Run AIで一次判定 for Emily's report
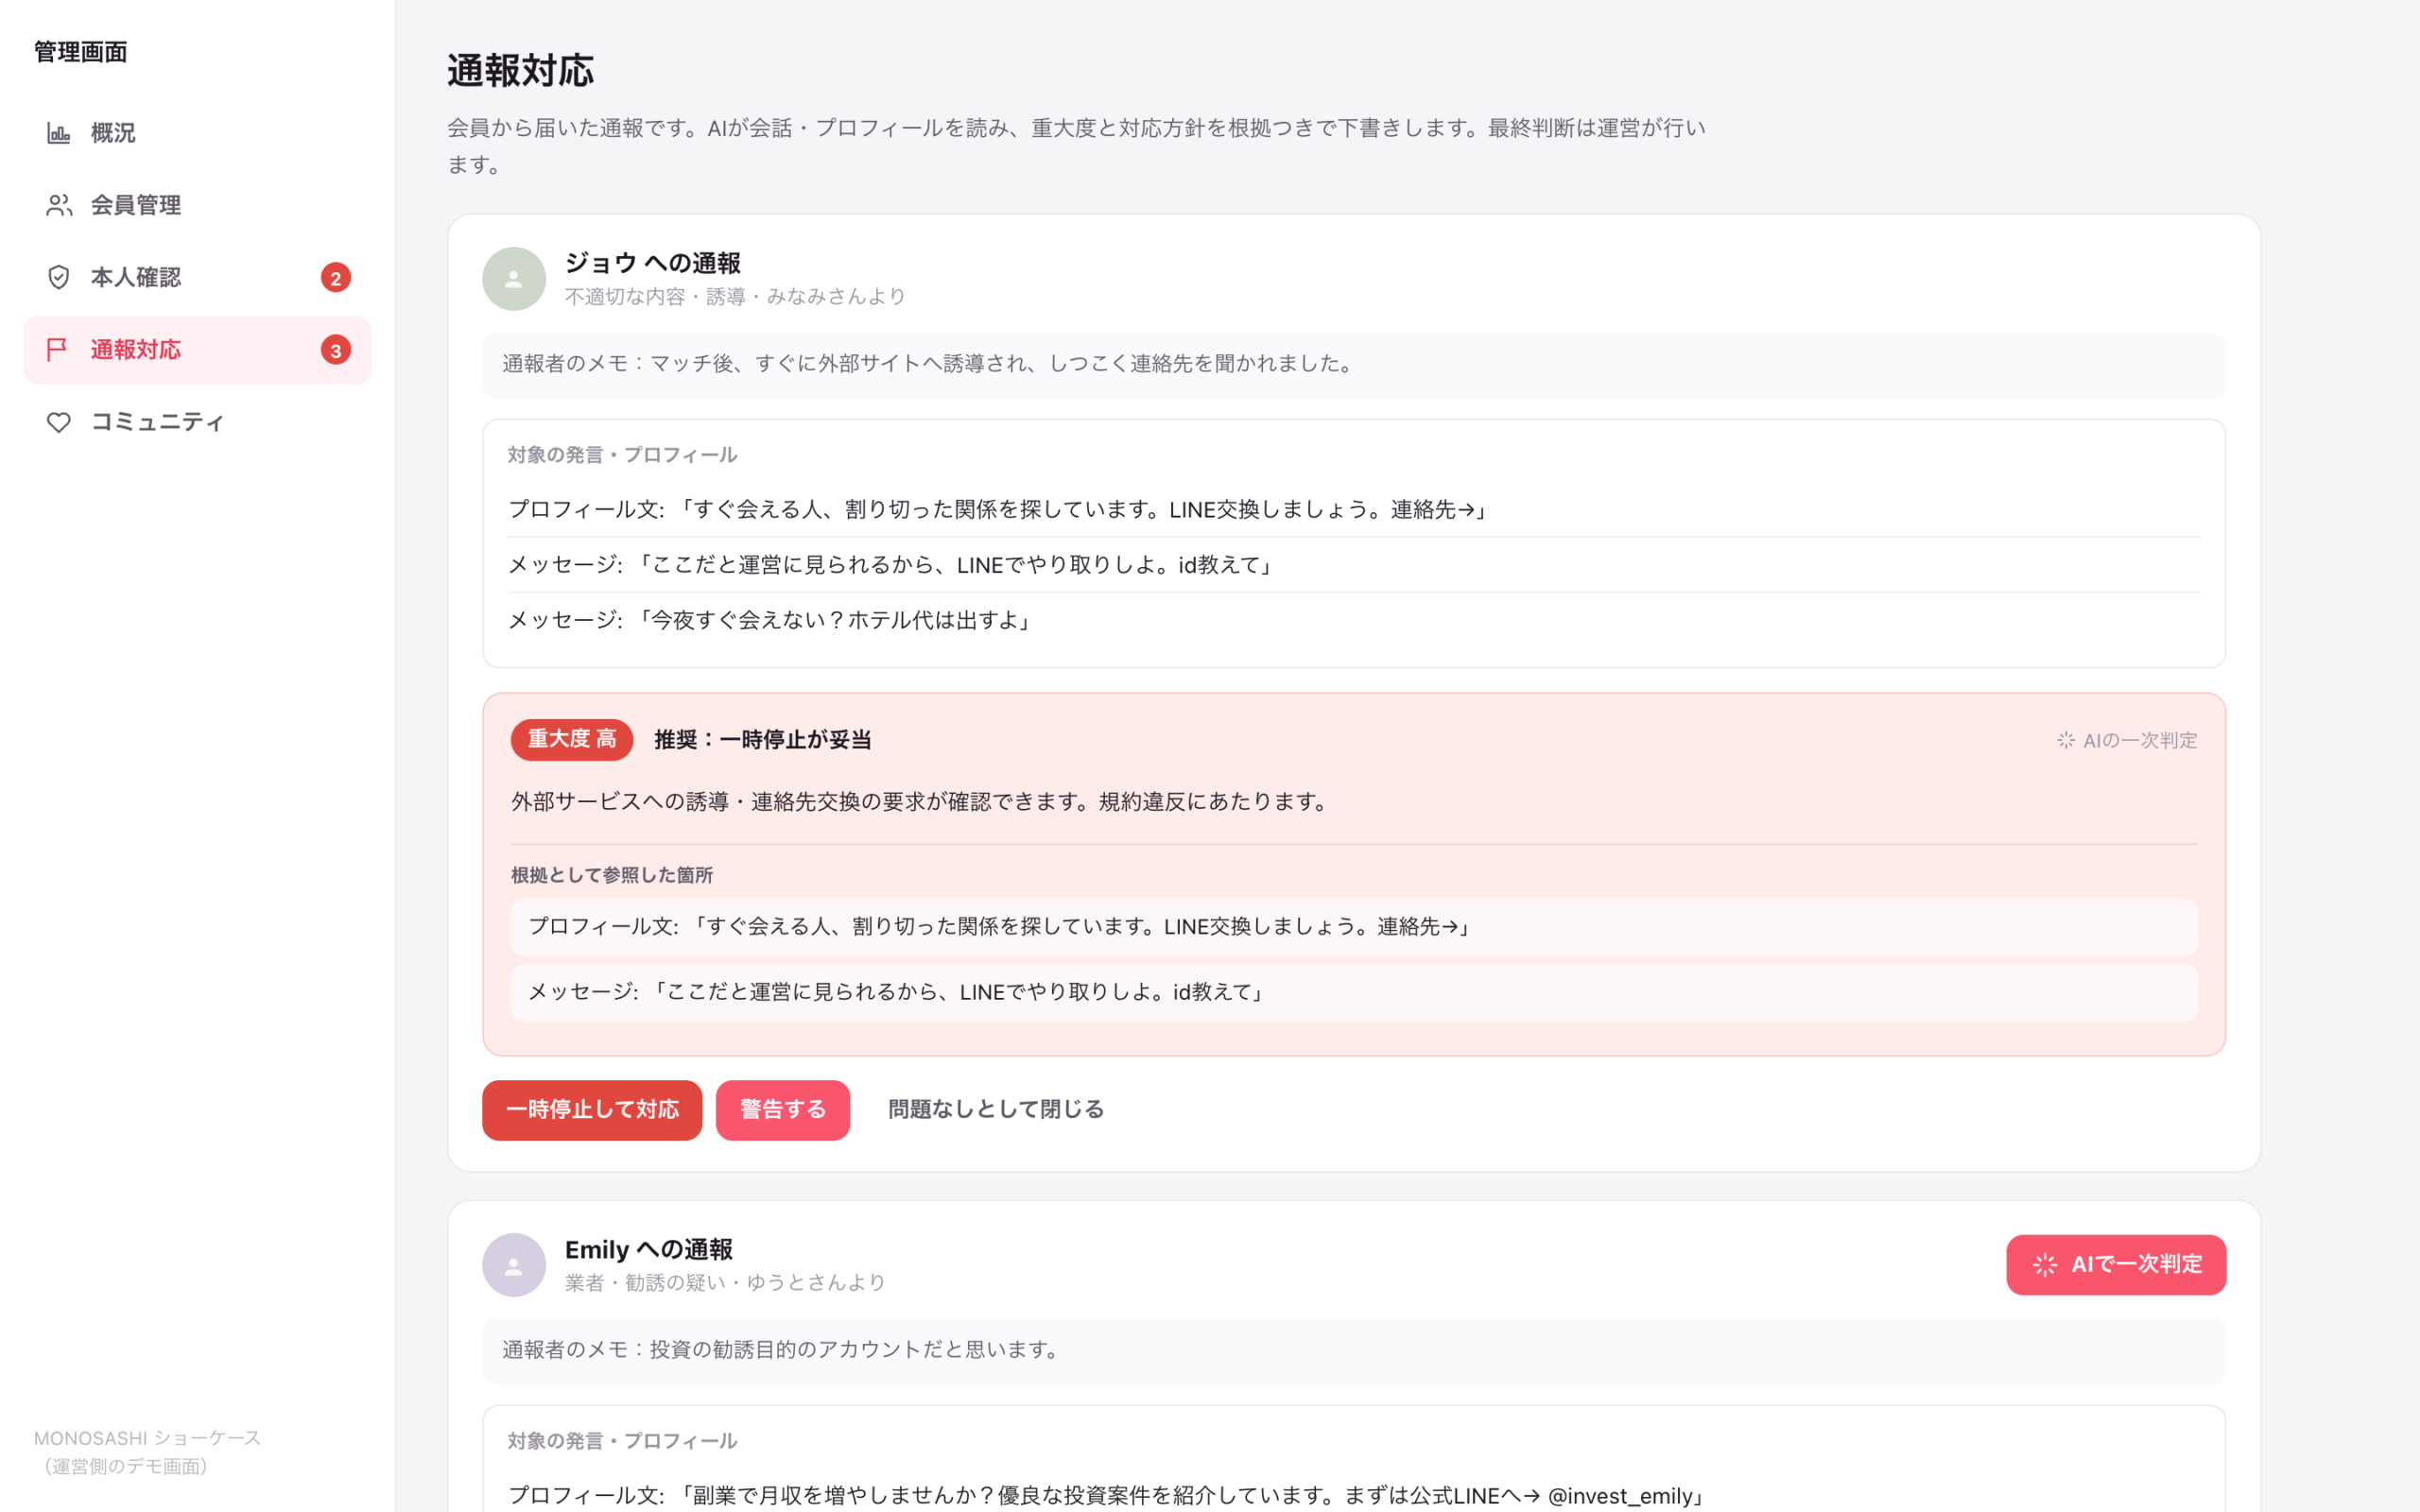Screen dimensions: 2420x1512 2116,1265
